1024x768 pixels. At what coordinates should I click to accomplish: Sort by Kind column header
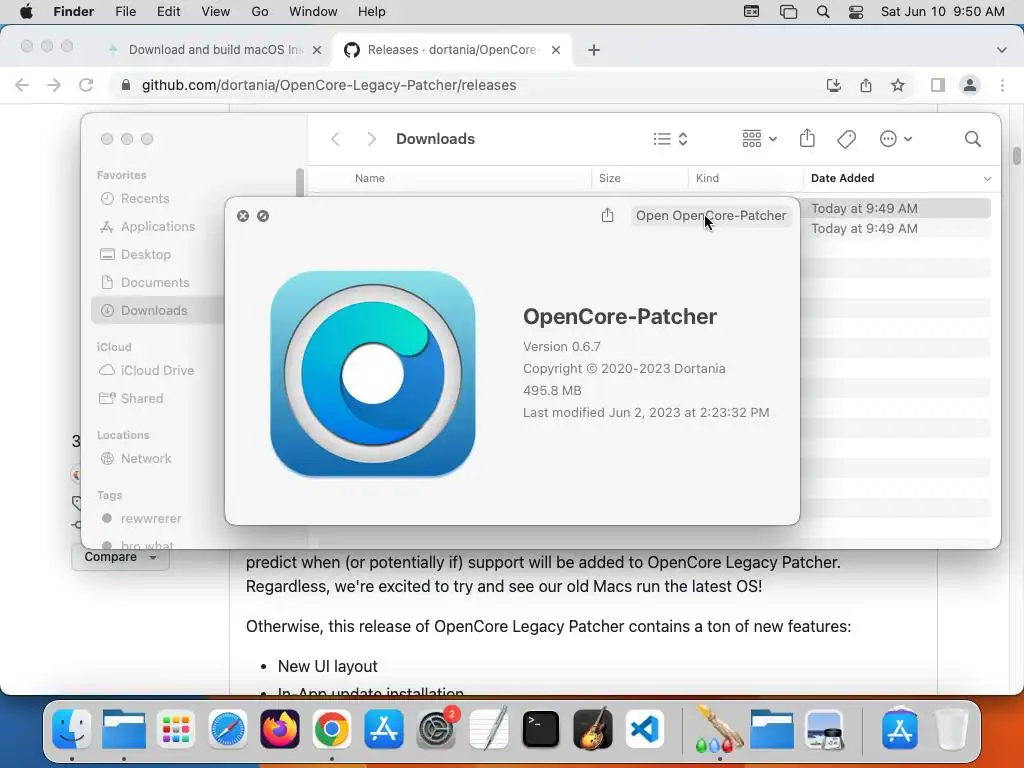coord(707,178)
